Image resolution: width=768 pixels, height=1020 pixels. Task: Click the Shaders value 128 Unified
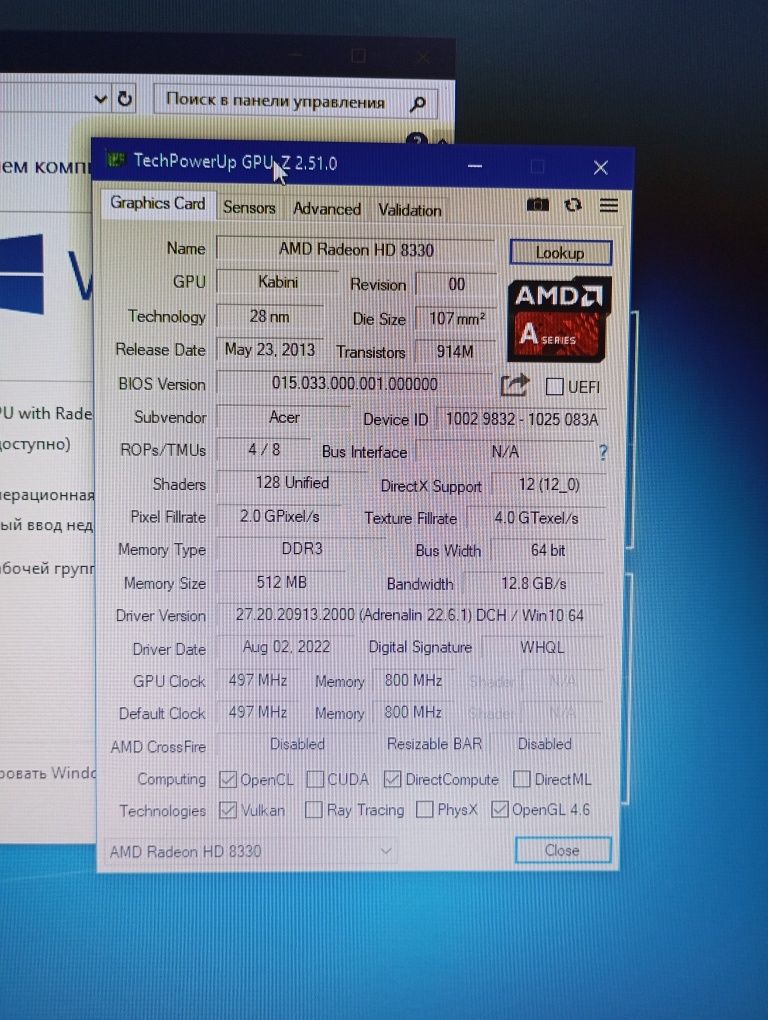[292, 483]
